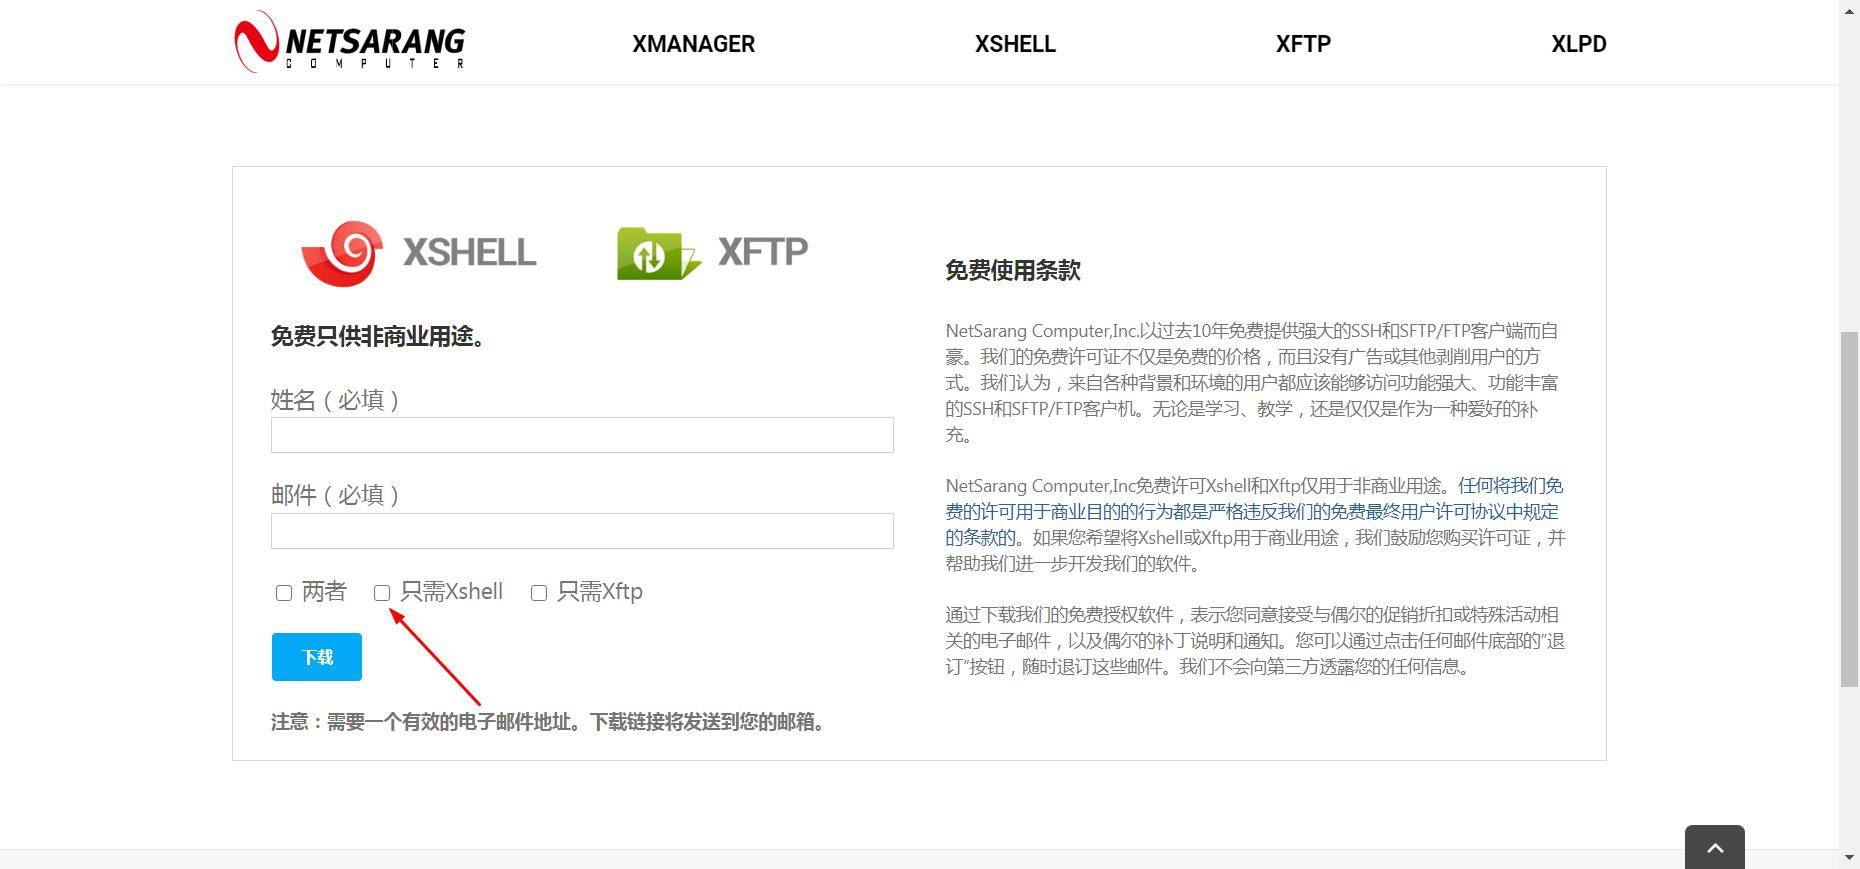Open the XLPD menu item
Image resolution: width=1860 pixels, height=869 pixels.
(x=1578, y=44)
